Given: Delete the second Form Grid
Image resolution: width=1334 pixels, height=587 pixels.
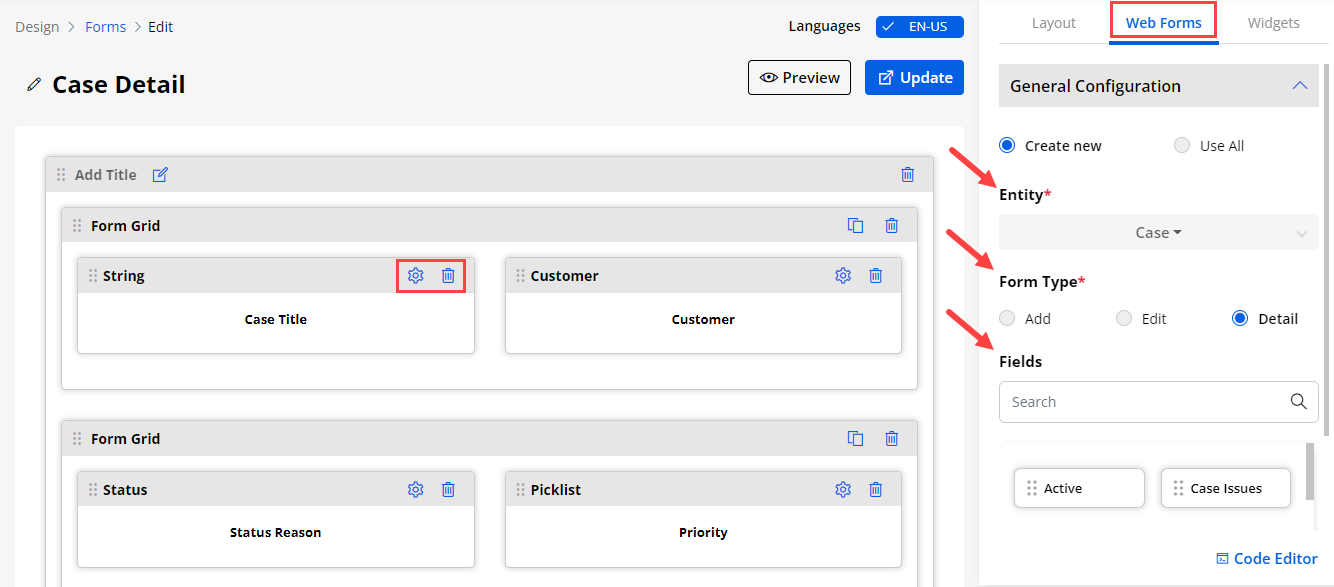Looking at the screenshot, I should point(892,439).
